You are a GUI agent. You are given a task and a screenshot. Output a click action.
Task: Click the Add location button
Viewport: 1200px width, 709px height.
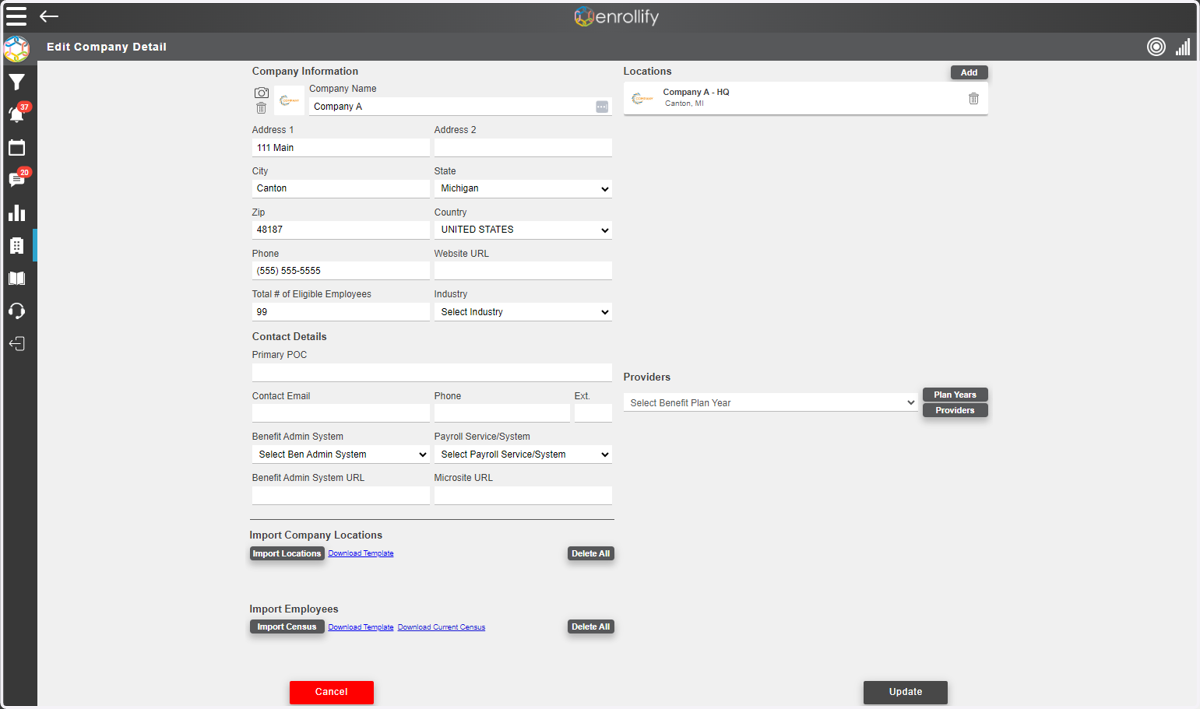969,72
